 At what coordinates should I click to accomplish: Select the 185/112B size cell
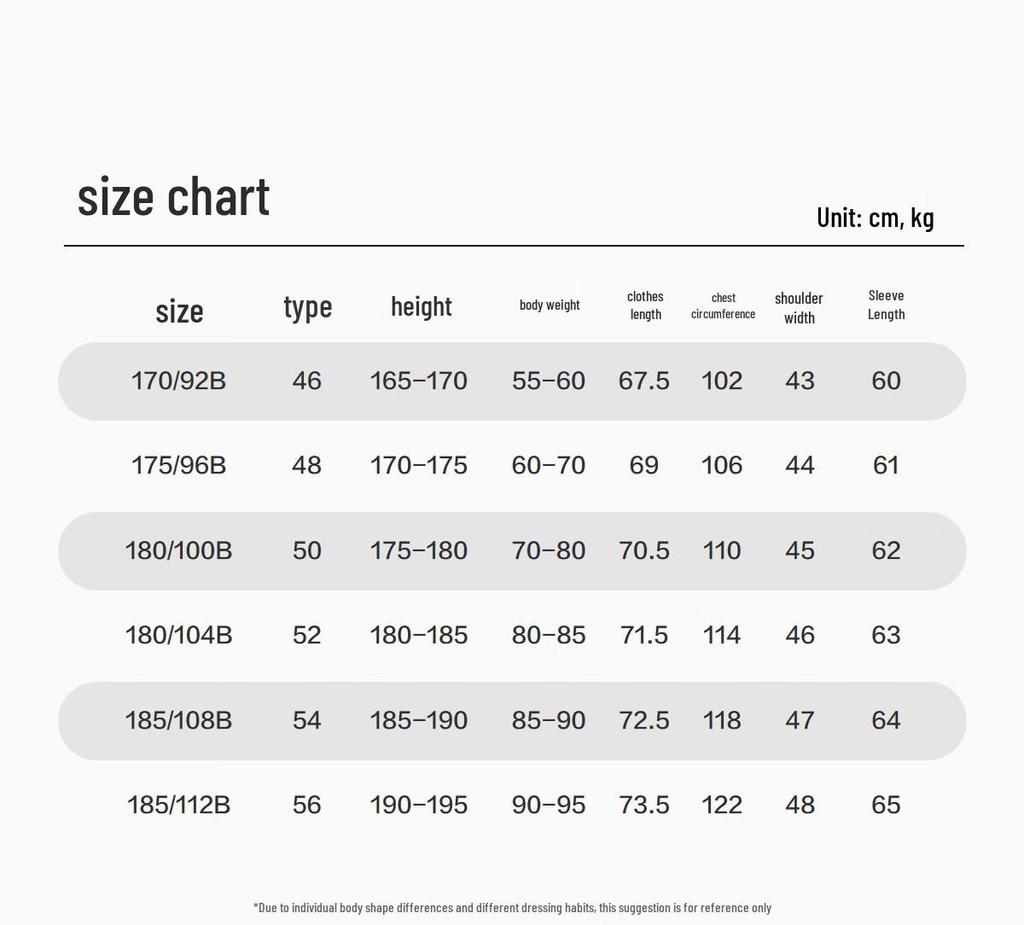click(178, 805)
